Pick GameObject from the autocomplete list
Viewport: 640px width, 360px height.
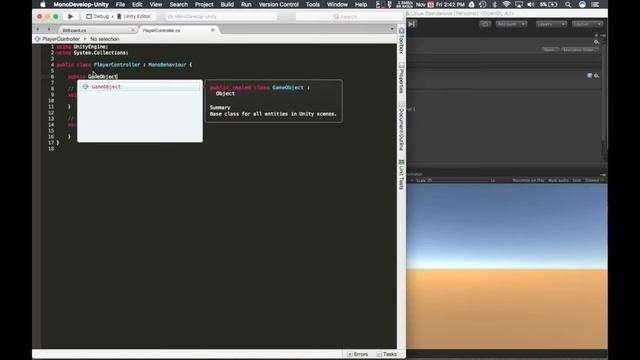(140, 87)
